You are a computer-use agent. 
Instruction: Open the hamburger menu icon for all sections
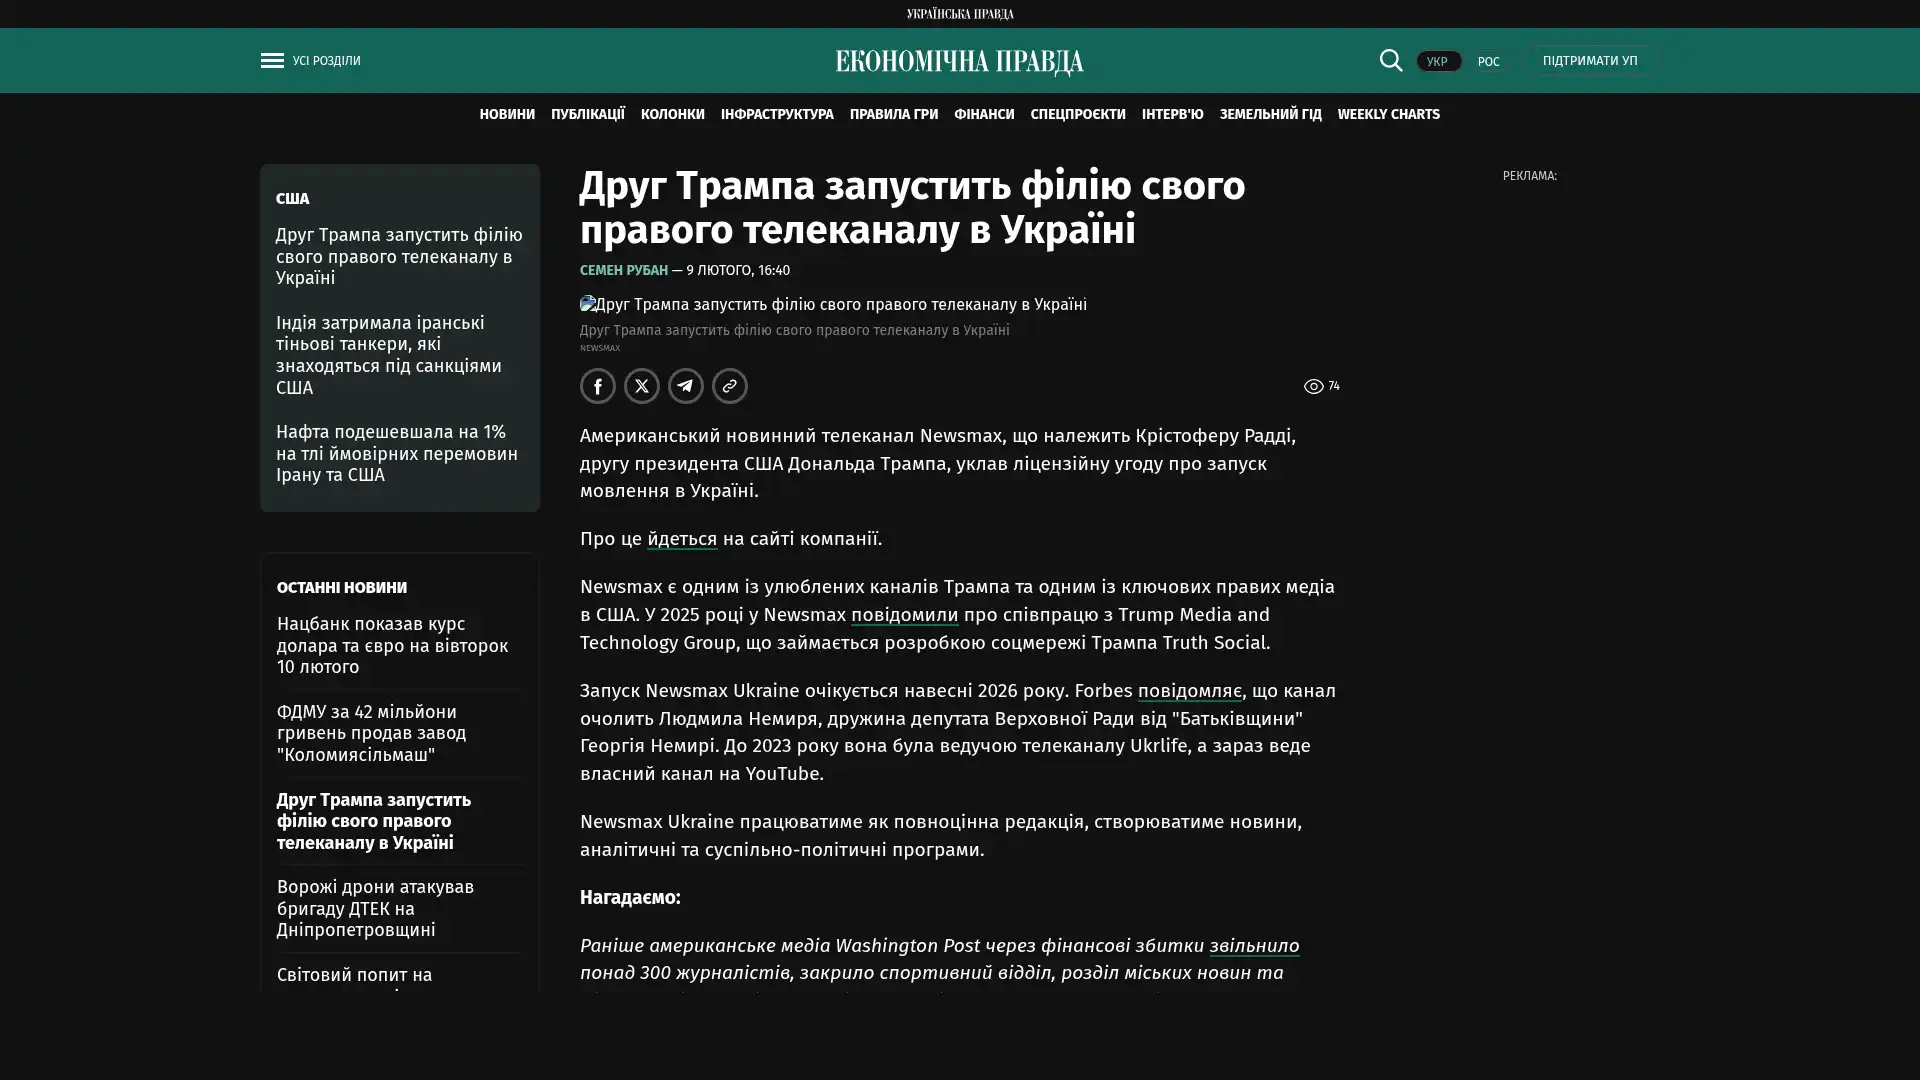click(x=272, y=61)
